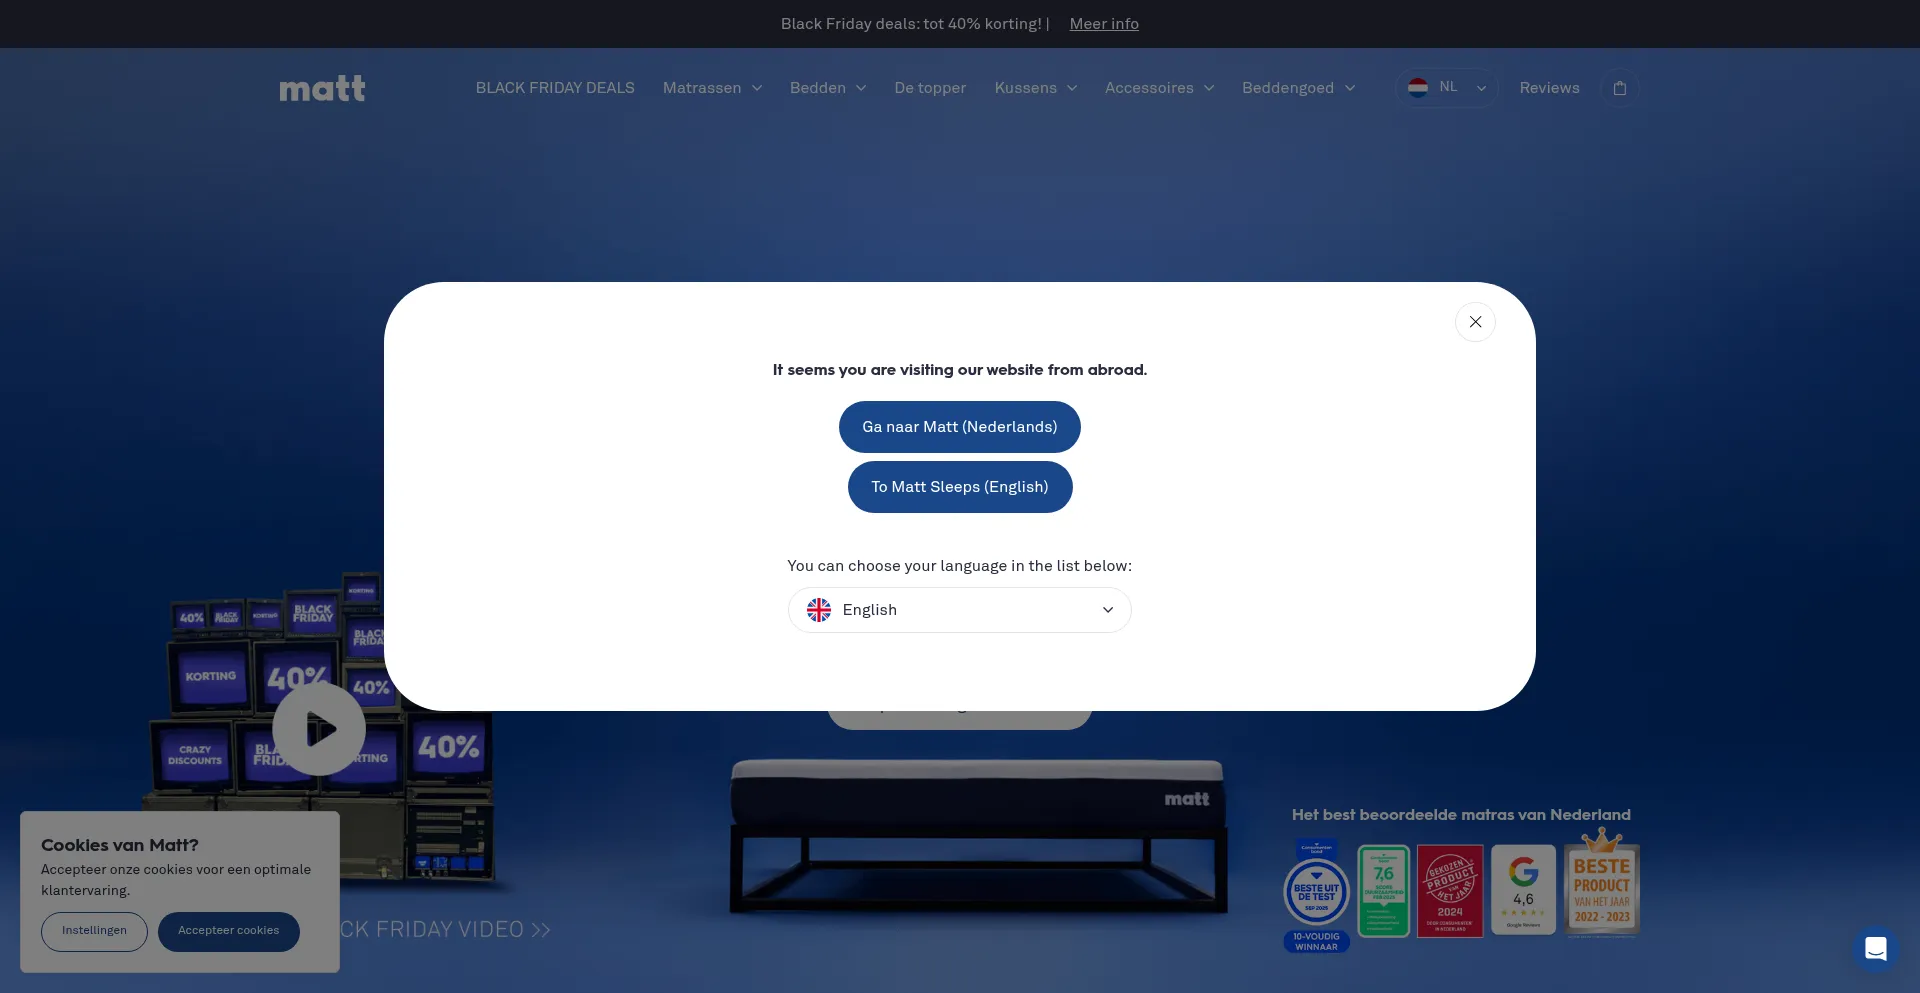
Task: Expand the Matrassen menu
Action: point(712,88)
